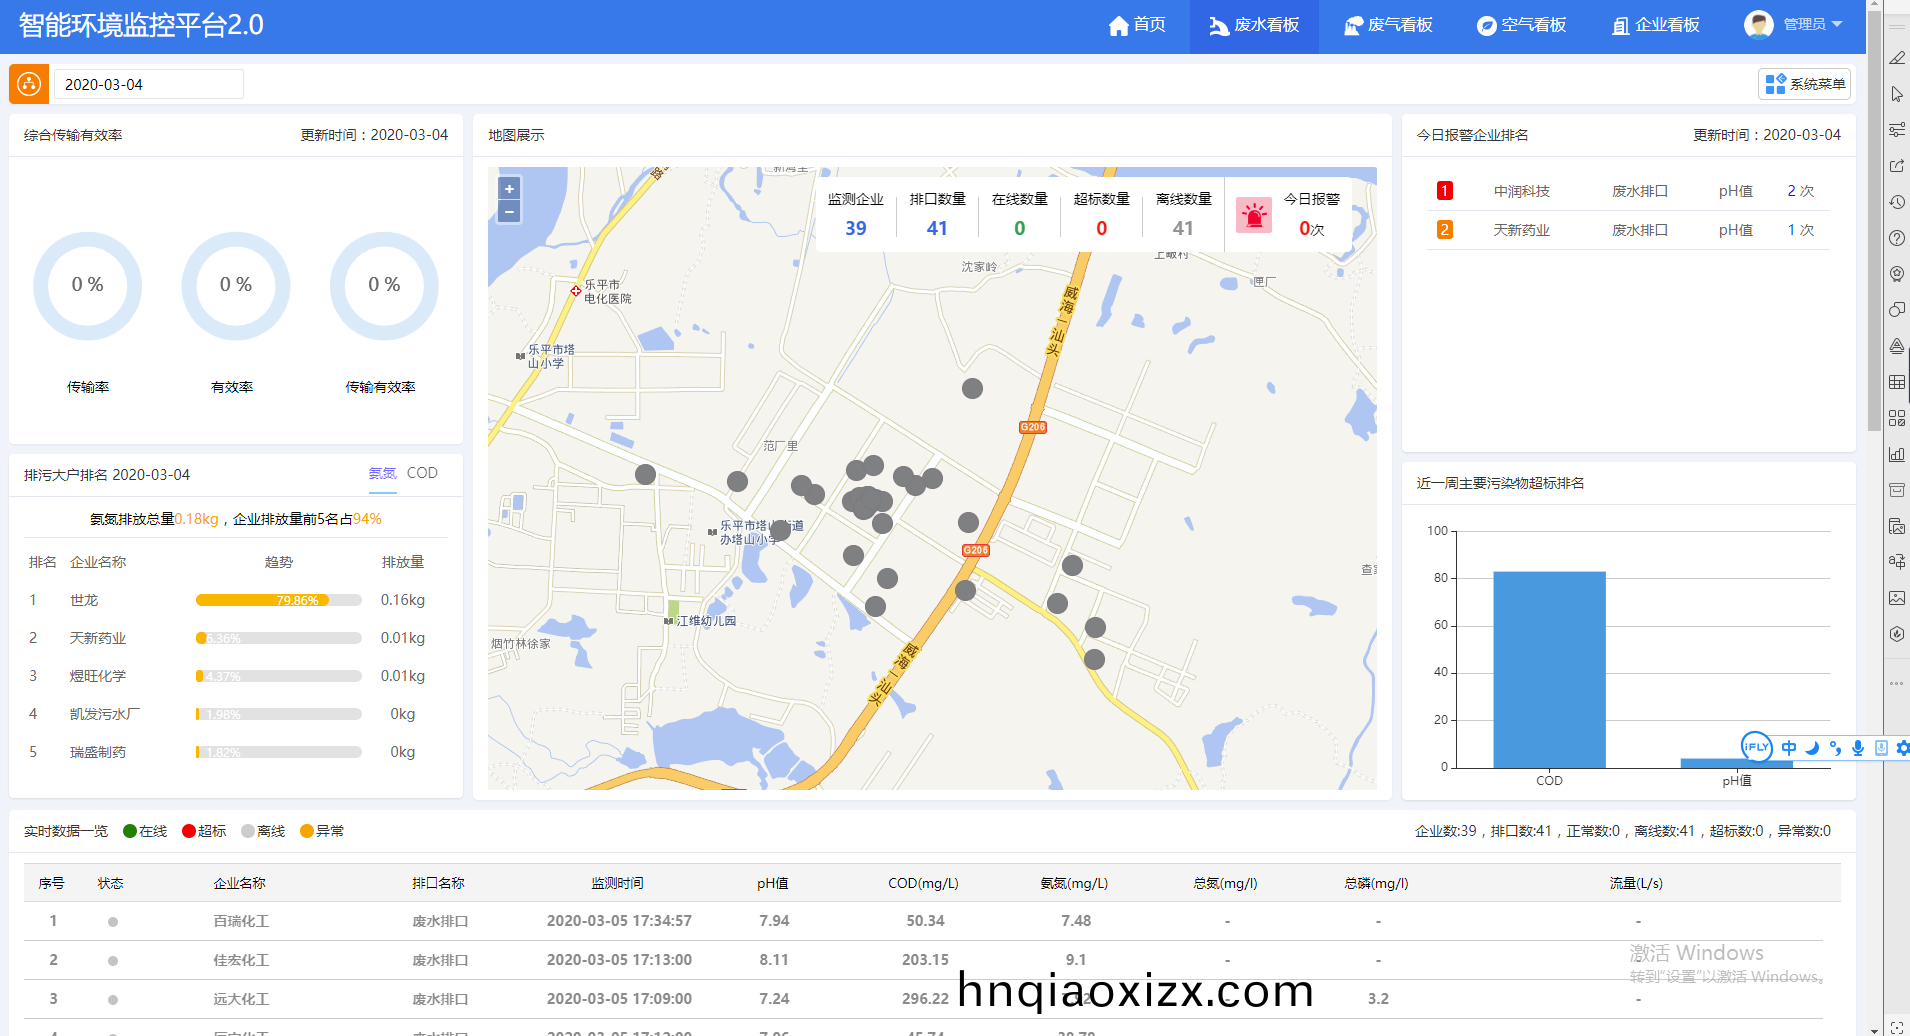The image size is (1910, 1036).
Task: Toggle the 在线 green legend item
Action: click(x=145, y=831)
